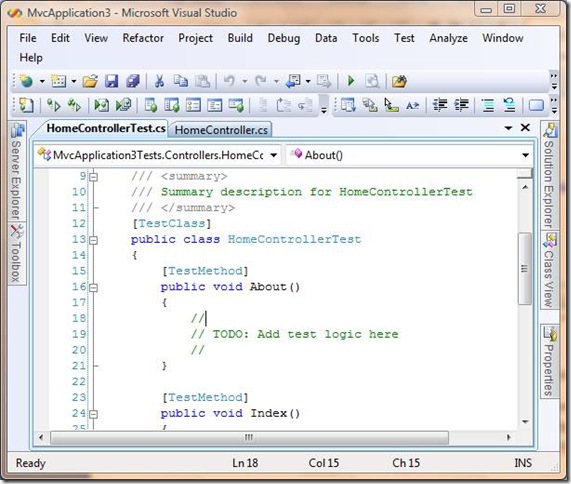
Task: Collapse the summary comment outline at line 9
Action: pyautogui.click(x=94, y=177)
